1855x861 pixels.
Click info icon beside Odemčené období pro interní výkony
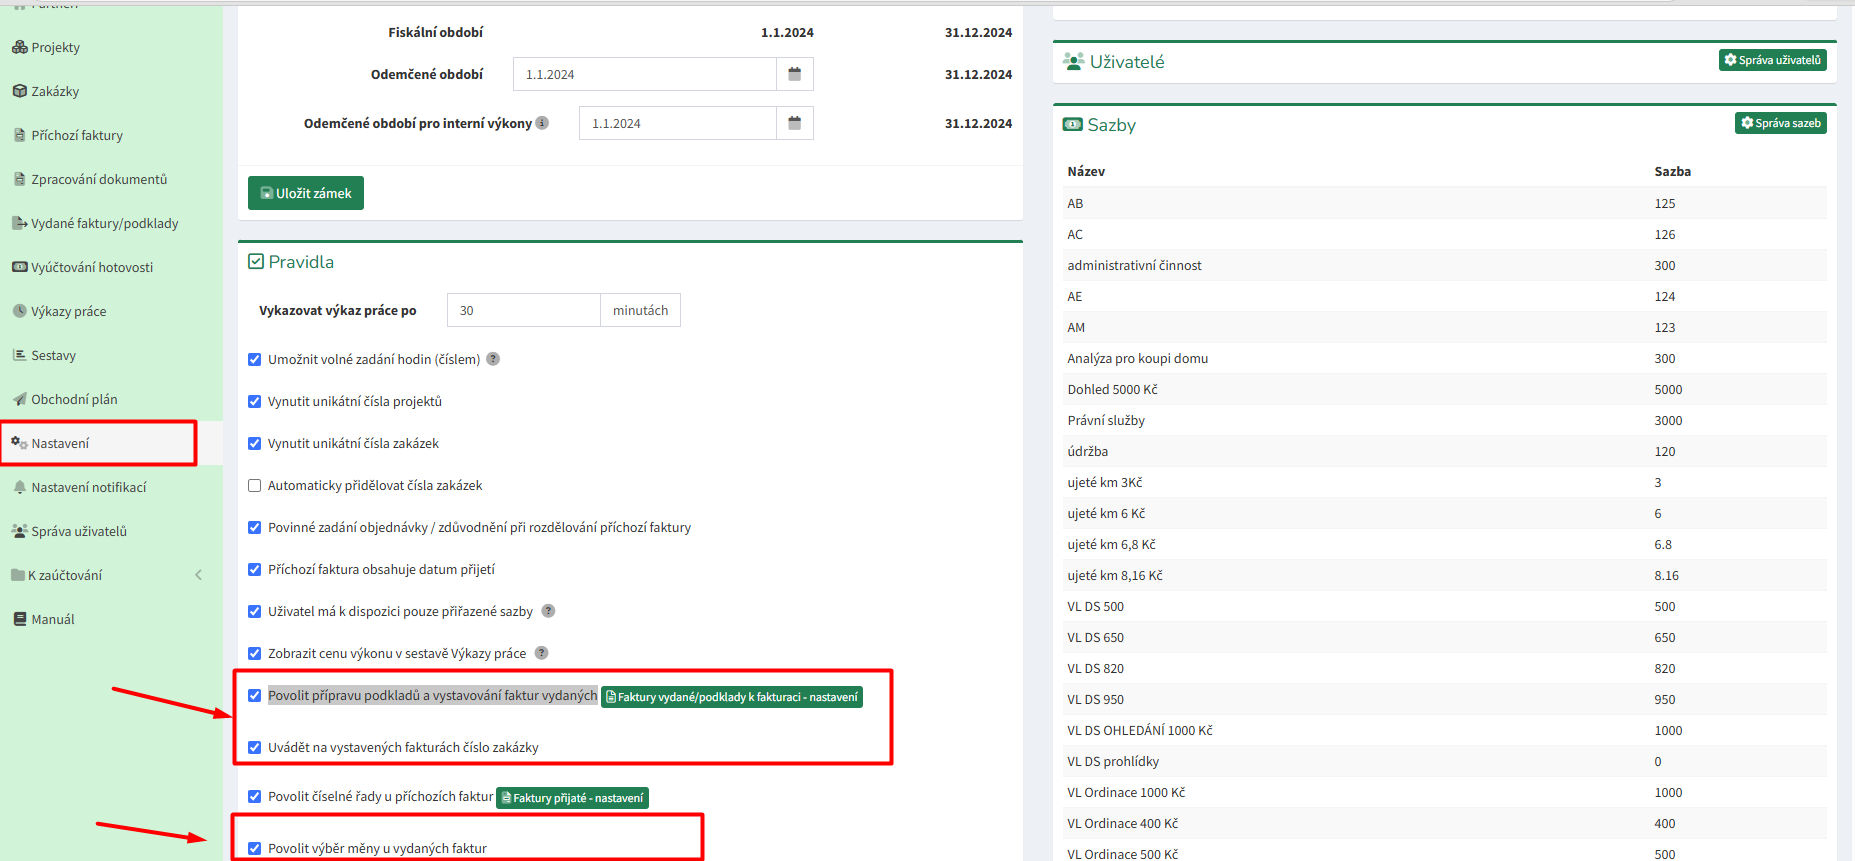[x=542, y=123]
